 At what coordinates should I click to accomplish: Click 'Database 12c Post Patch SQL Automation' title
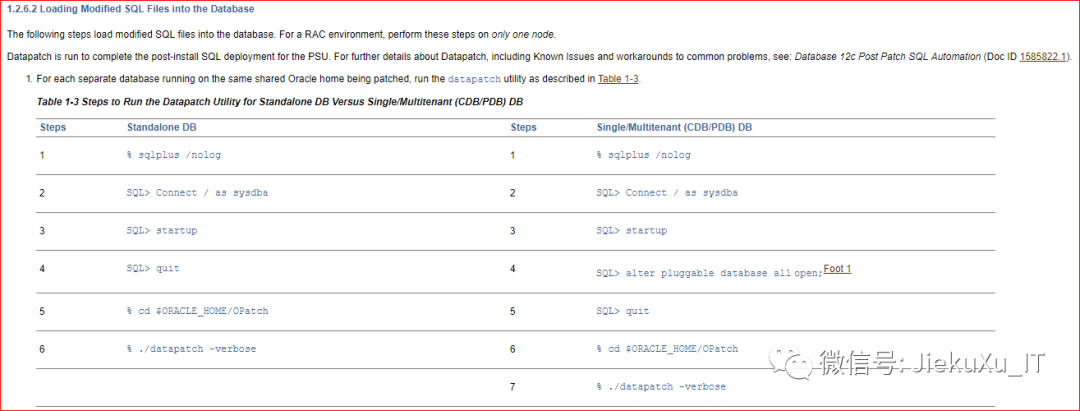point(888,56)
